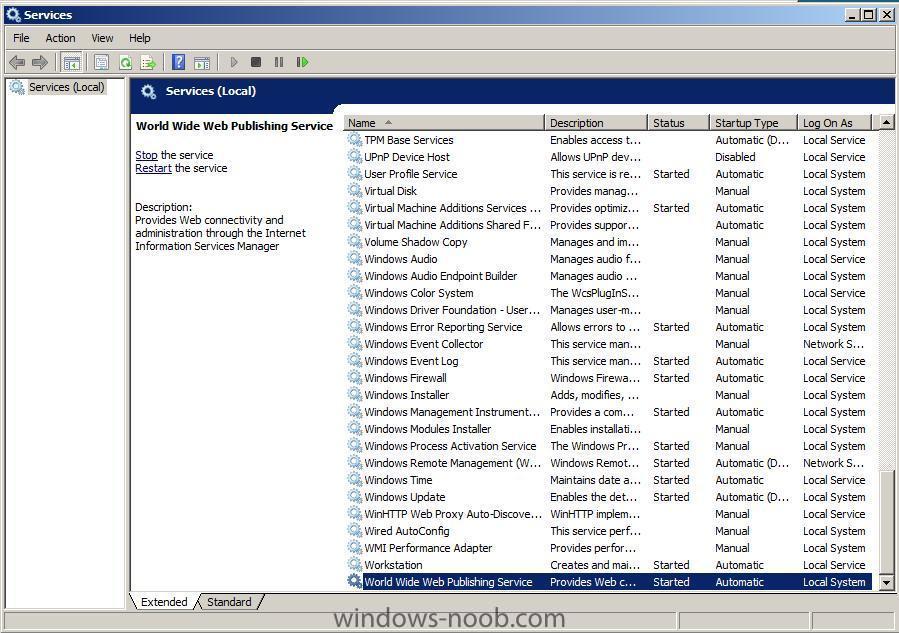This screenshot has width=899, height=633.
Task: Sort by the Log On As column header
Action: 835,123
